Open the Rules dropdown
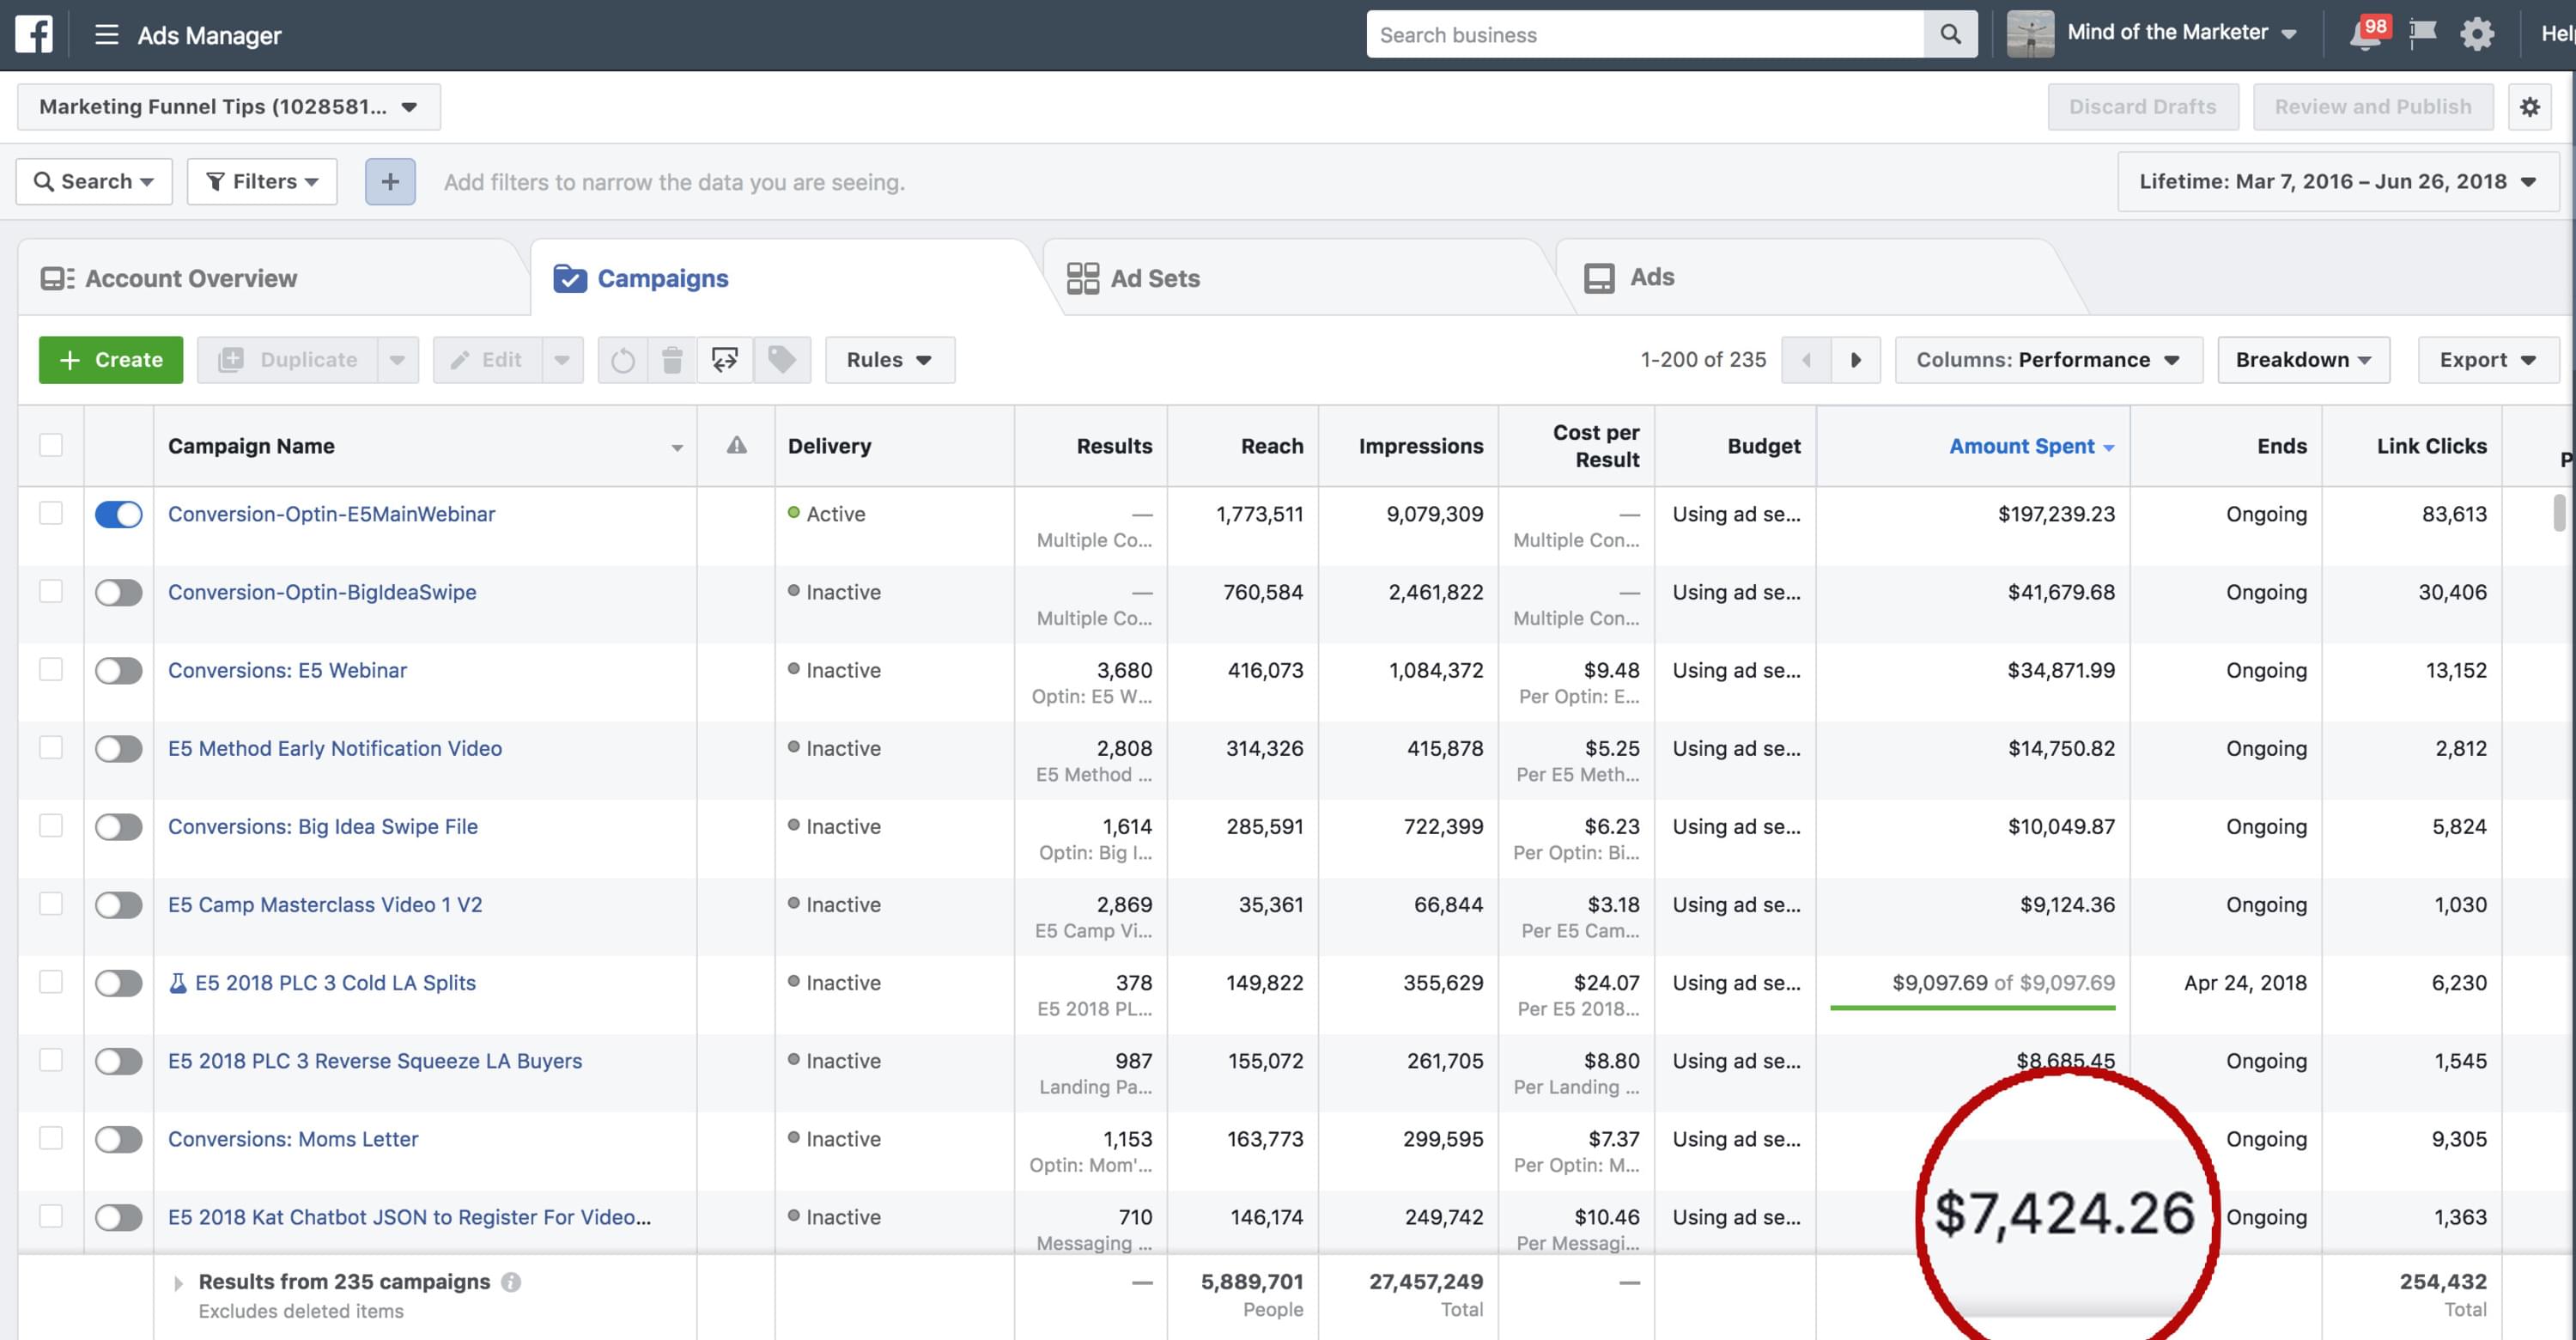Image resolution: width=2576 pixels, height=1340 pixels. (x=890, y=360)
